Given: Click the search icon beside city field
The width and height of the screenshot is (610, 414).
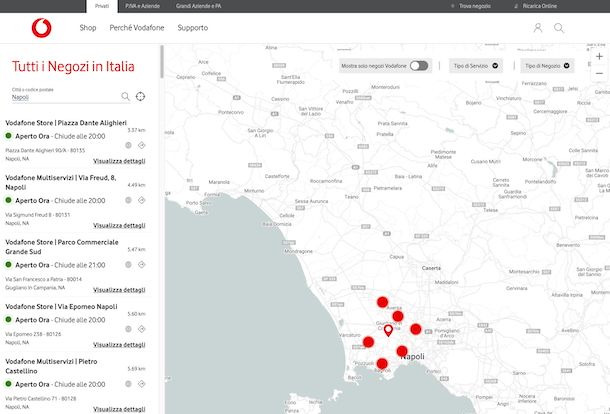Looking at the screenshot, I should tap(125, 97).
